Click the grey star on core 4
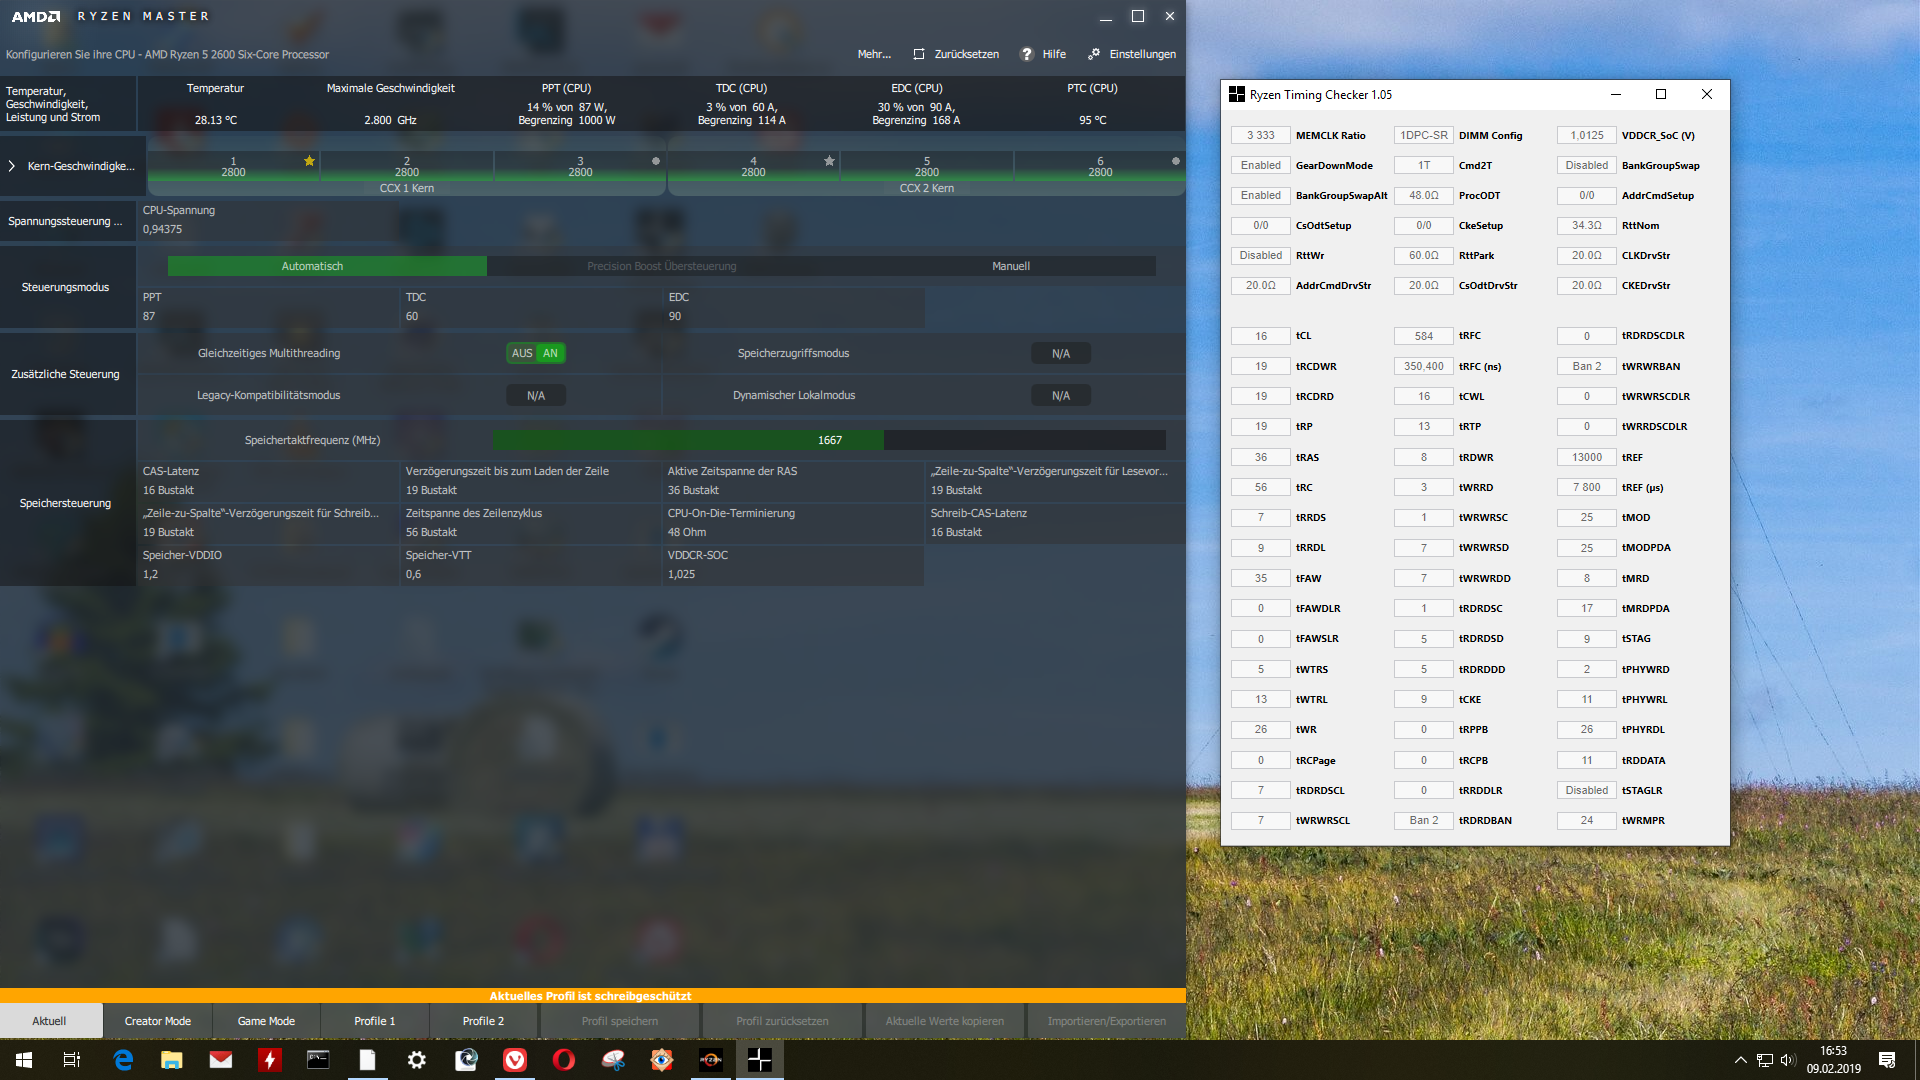Image resolution: width=1920 pixels, height=1080 pixels. tap(829, 161)
